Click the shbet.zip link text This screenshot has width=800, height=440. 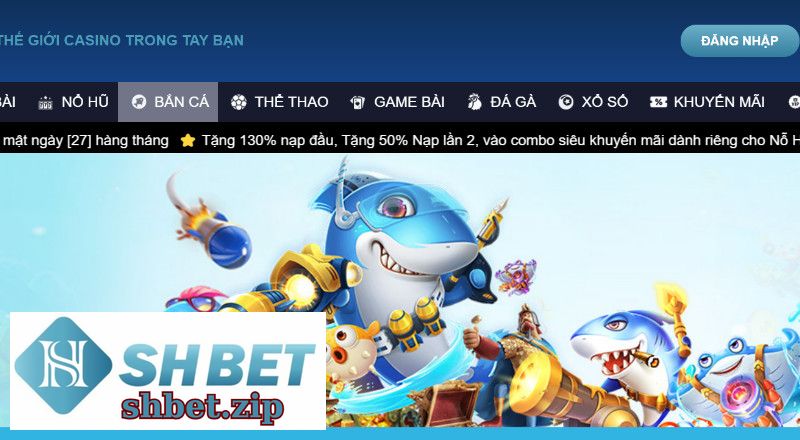click(x=202, y=408)
